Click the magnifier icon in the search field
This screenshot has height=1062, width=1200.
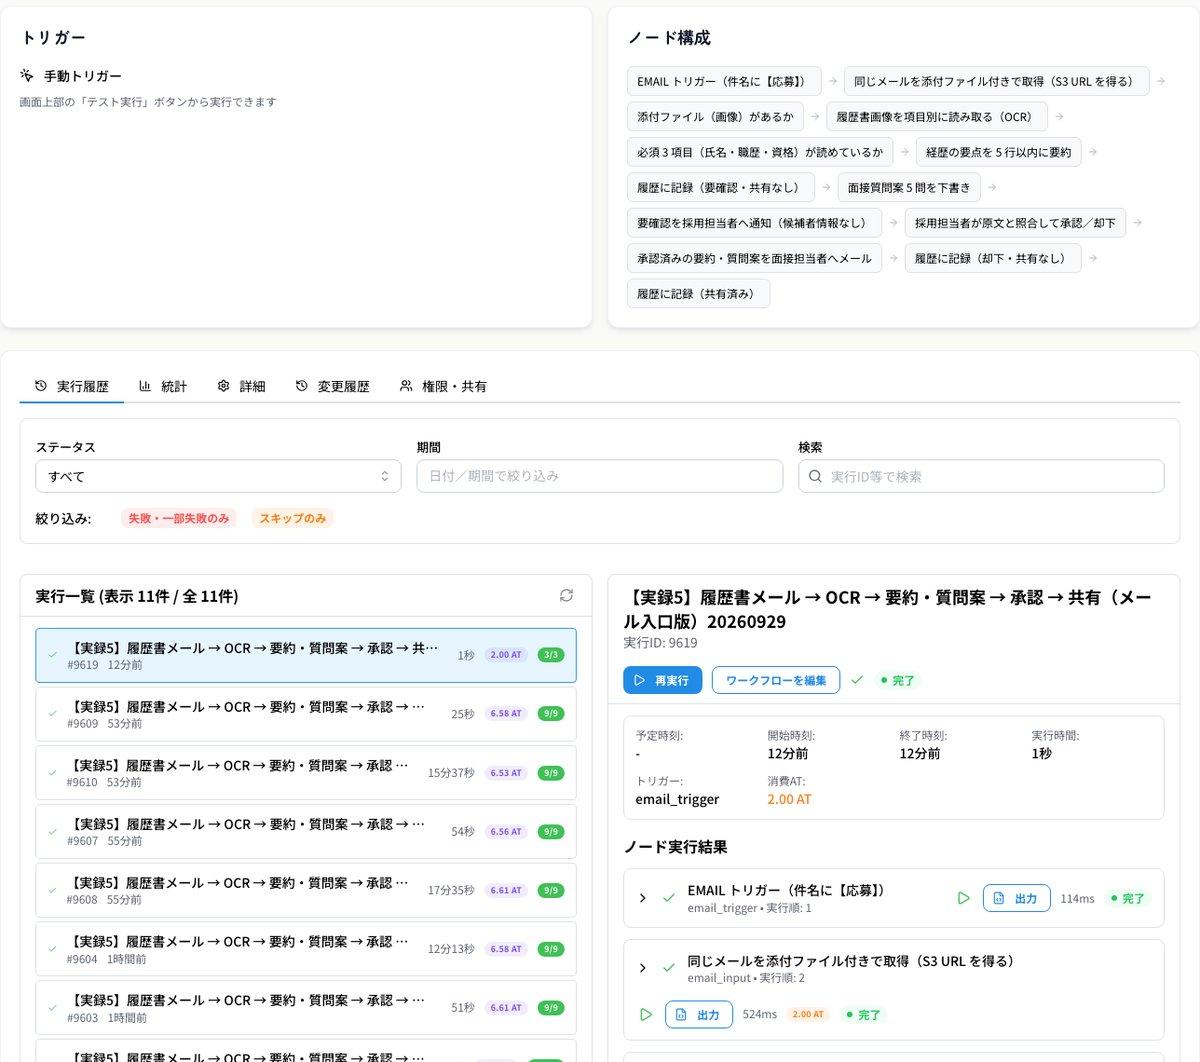[815, 476]
